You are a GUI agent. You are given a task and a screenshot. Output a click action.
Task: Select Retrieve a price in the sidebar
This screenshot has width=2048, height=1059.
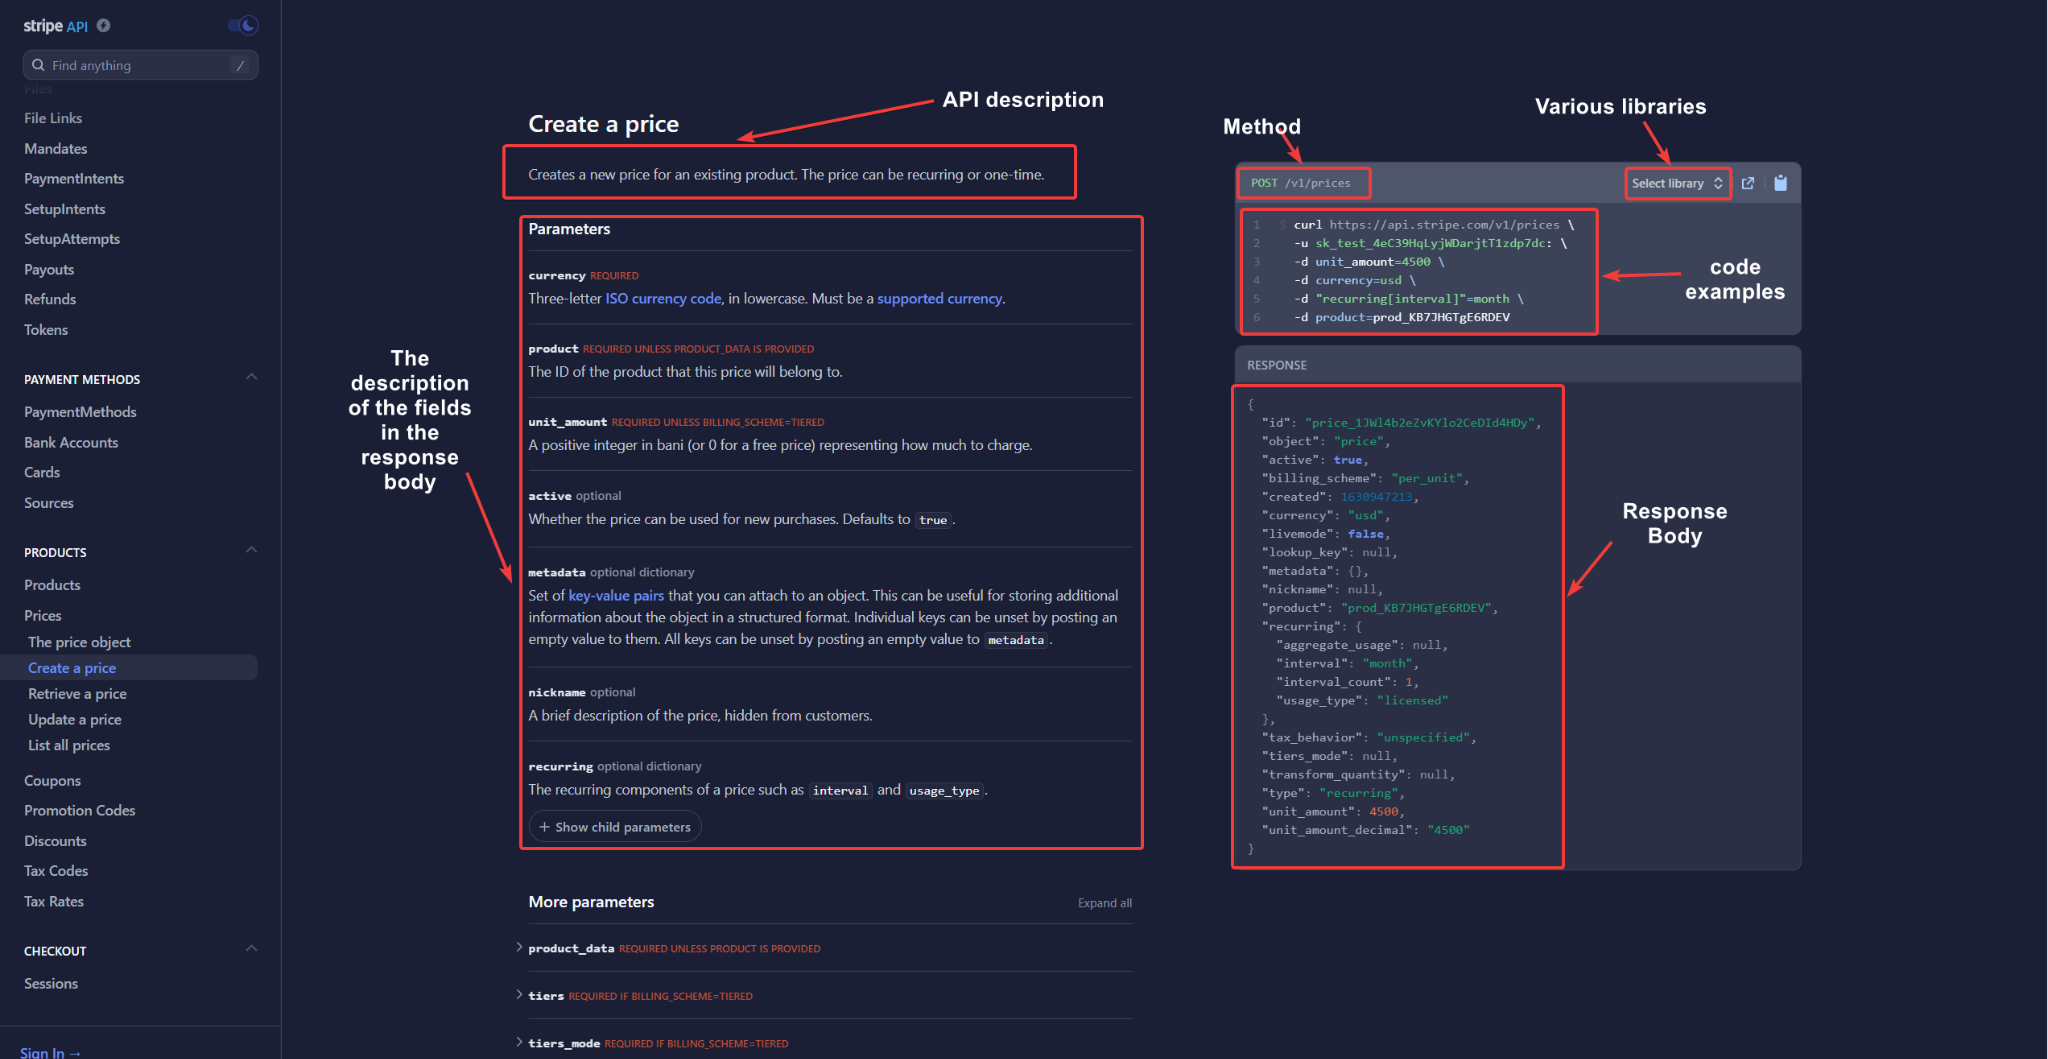pyautogui.click(x=76, y=693)
